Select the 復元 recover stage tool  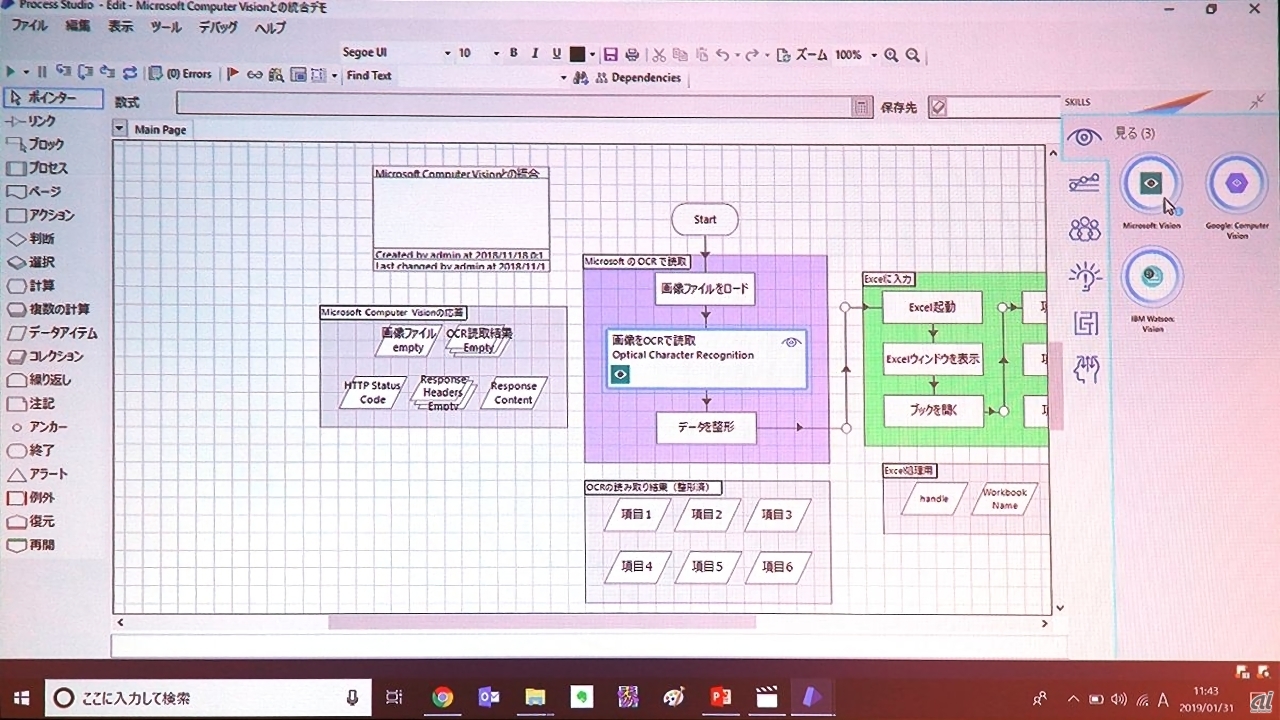click(31, 521)
